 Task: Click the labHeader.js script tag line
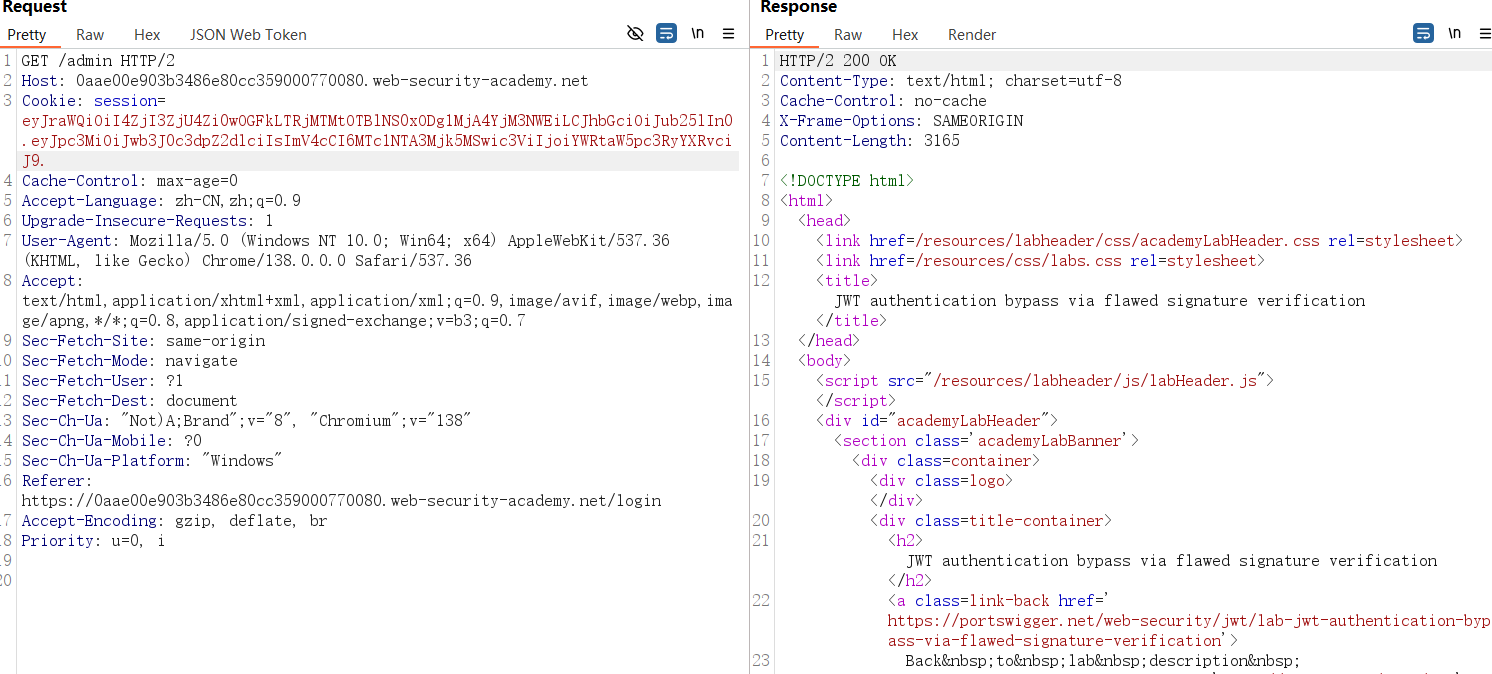pos(1045,381)
